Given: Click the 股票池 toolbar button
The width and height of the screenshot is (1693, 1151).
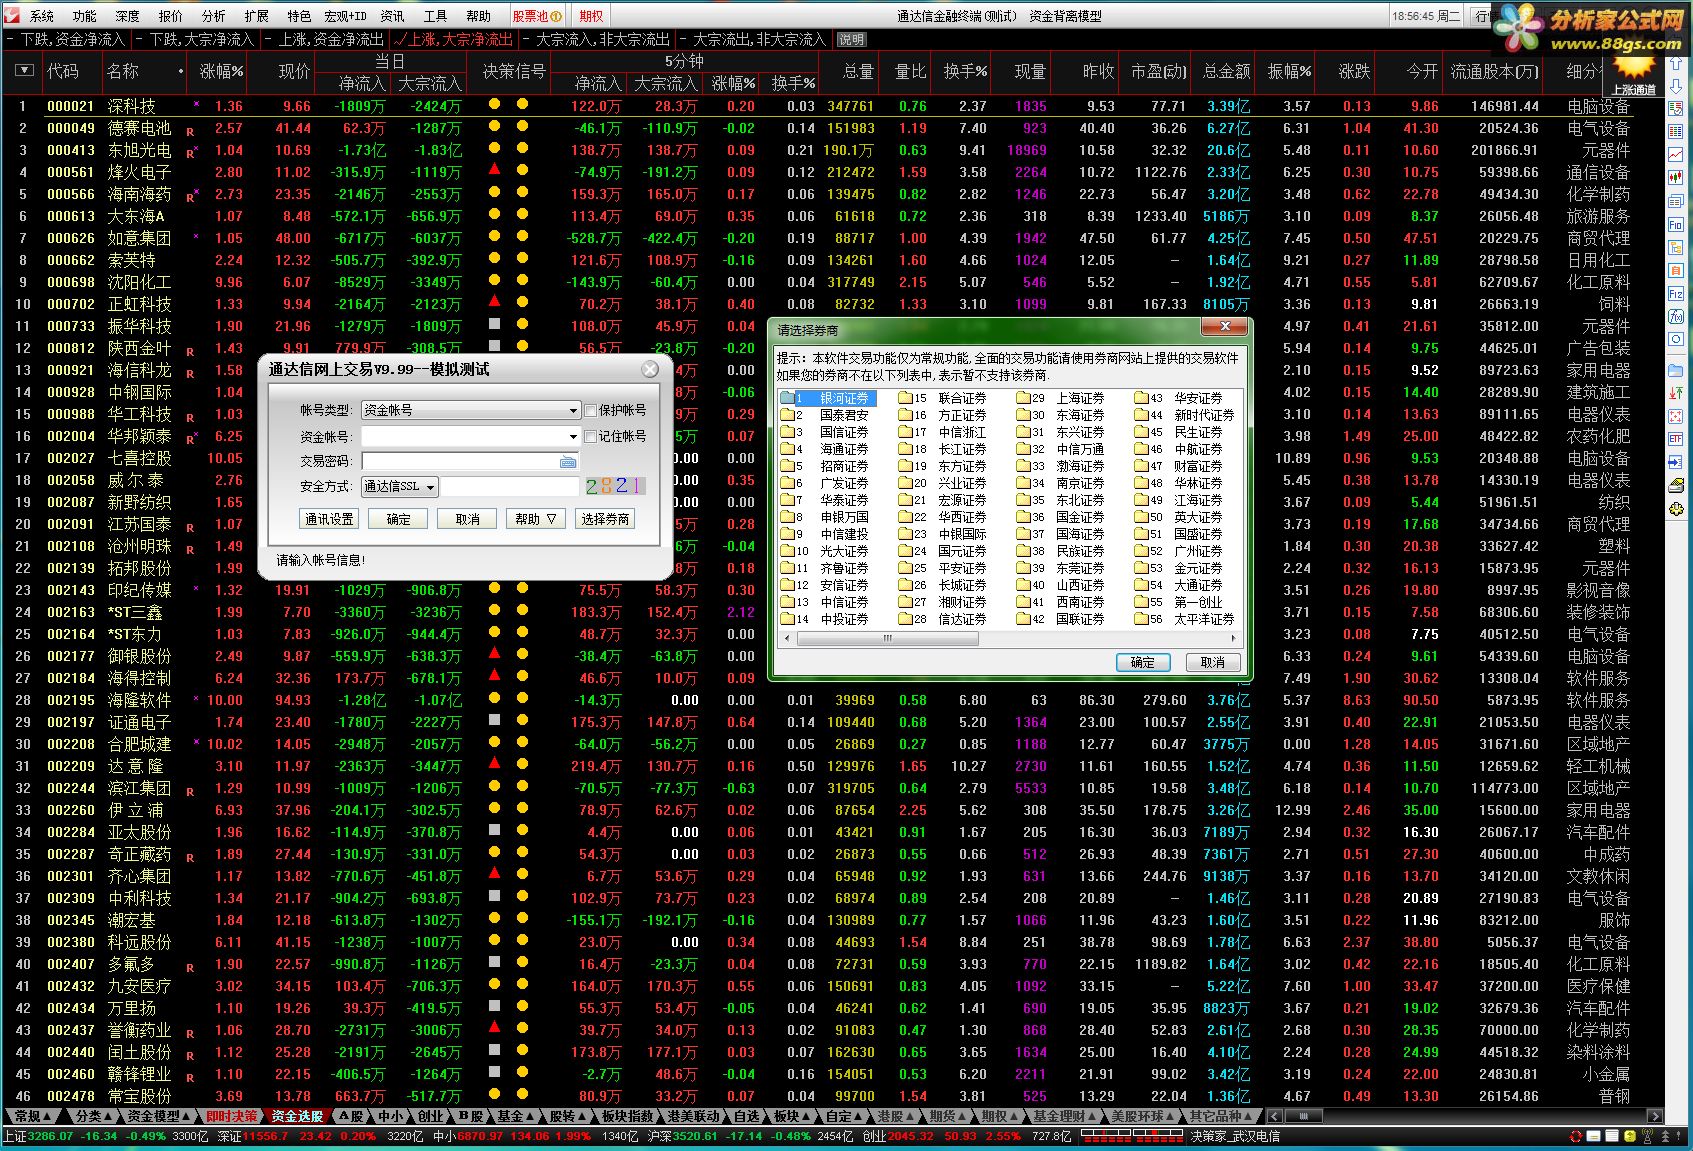Looking at the screenshot, I should click(537, 16).
